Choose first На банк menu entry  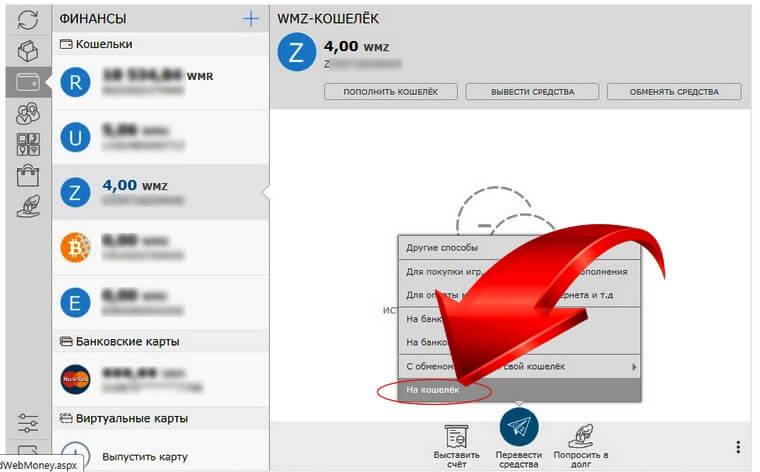pos(519,319)
